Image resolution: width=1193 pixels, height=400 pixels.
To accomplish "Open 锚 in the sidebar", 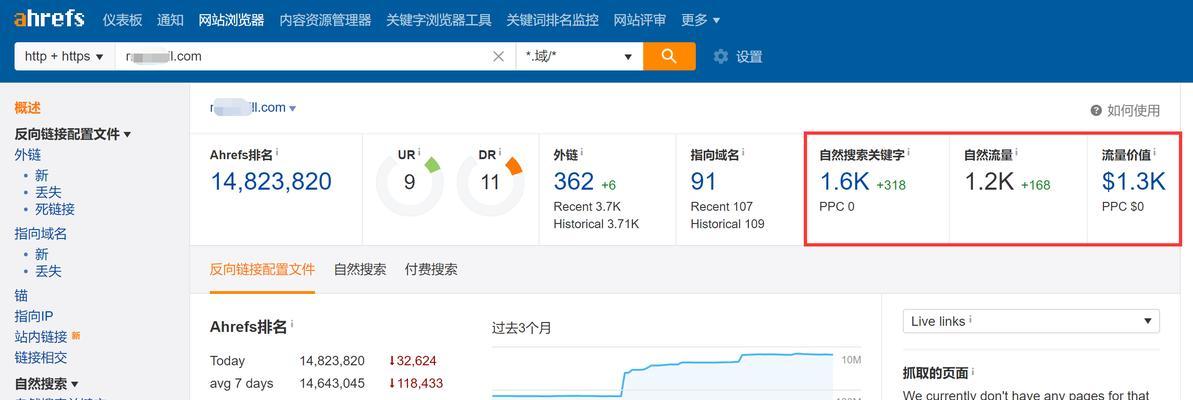I will [21, 296].
